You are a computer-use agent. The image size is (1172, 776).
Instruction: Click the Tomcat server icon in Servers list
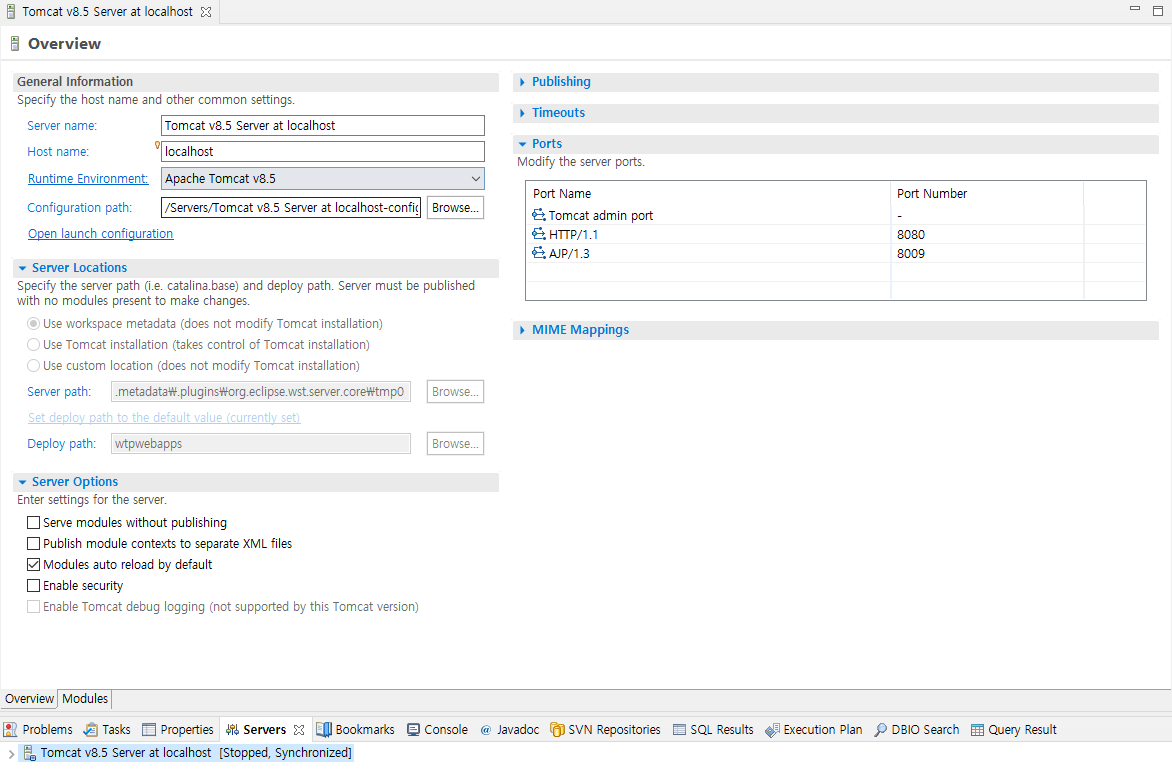click(29, 753)
